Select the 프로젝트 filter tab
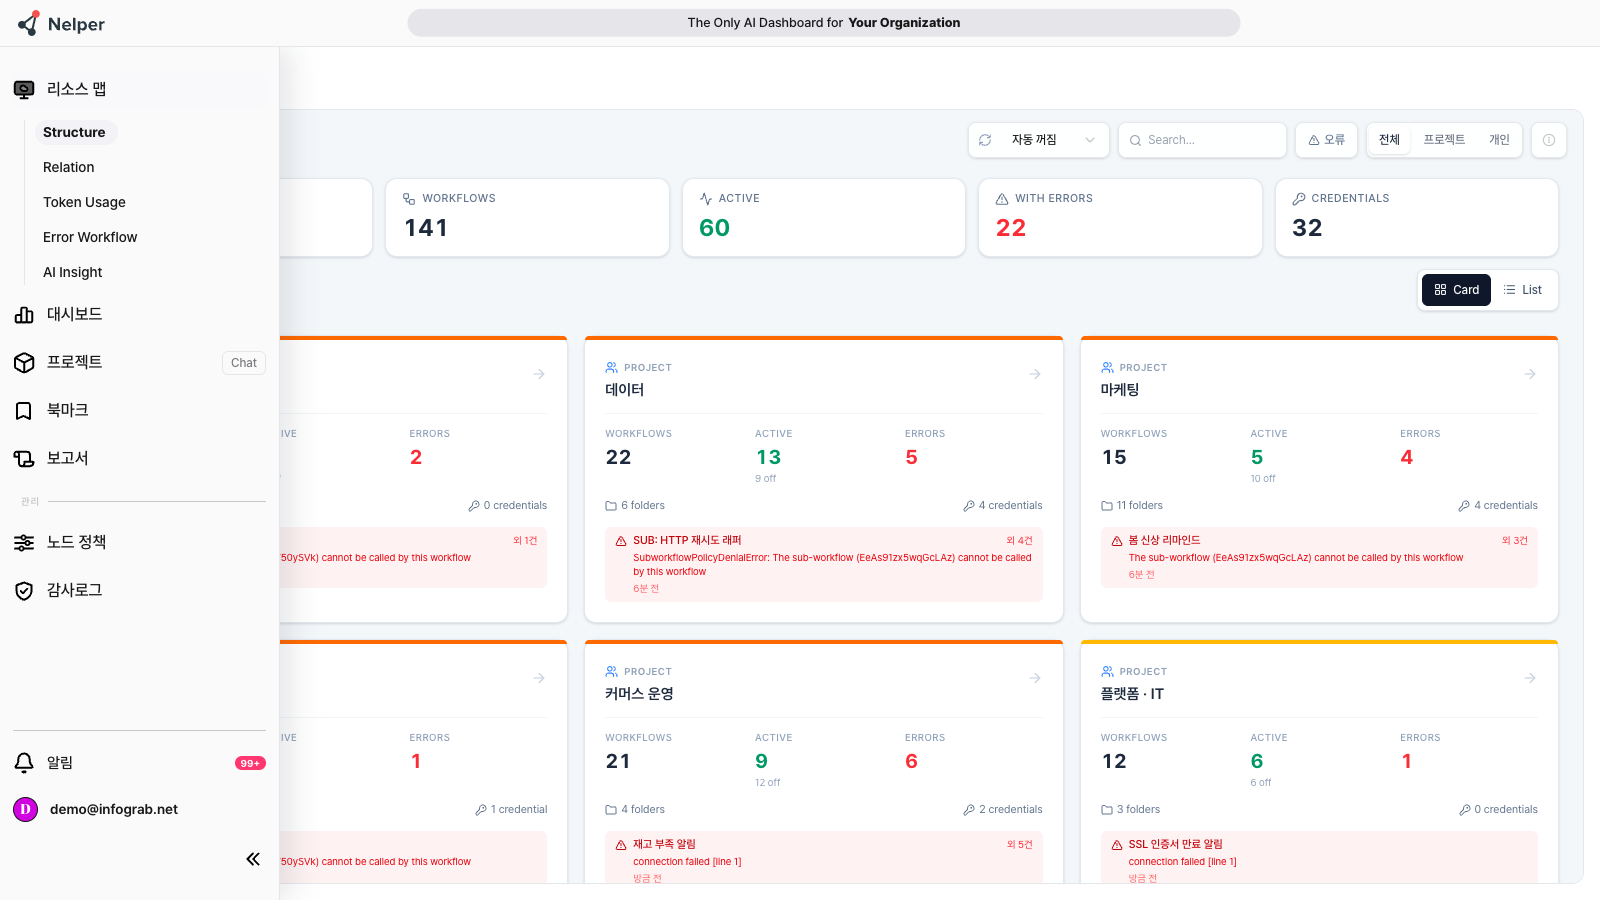This screenshot has width=1600, height=900. tap(1444, 140)
